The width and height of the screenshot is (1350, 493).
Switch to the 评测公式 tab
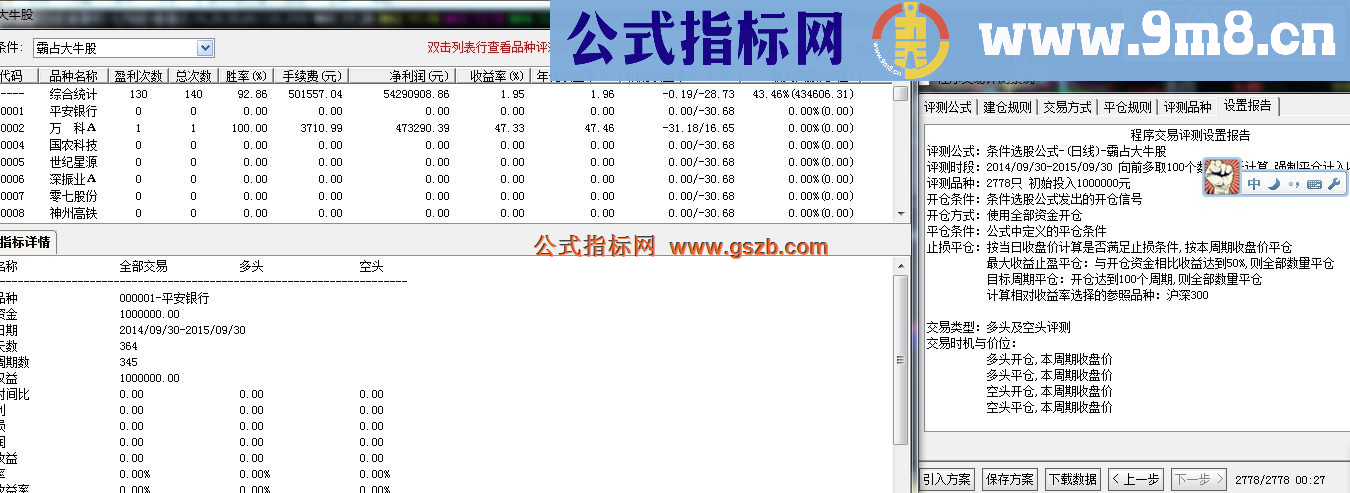948,107
